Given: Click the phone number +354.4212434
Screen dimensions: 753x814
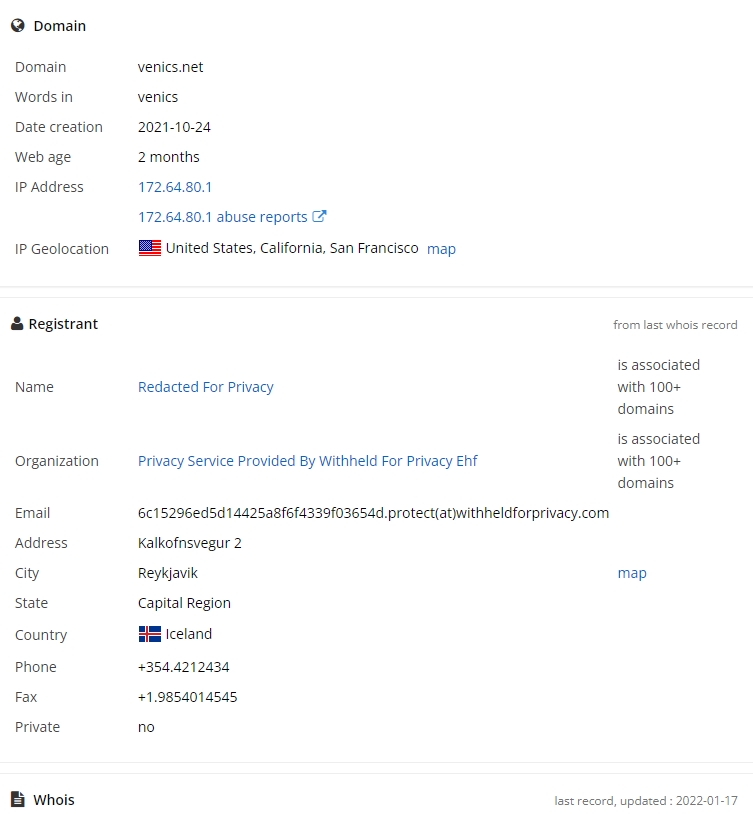Looking at the screenshot, I should (x=183, y=667).
